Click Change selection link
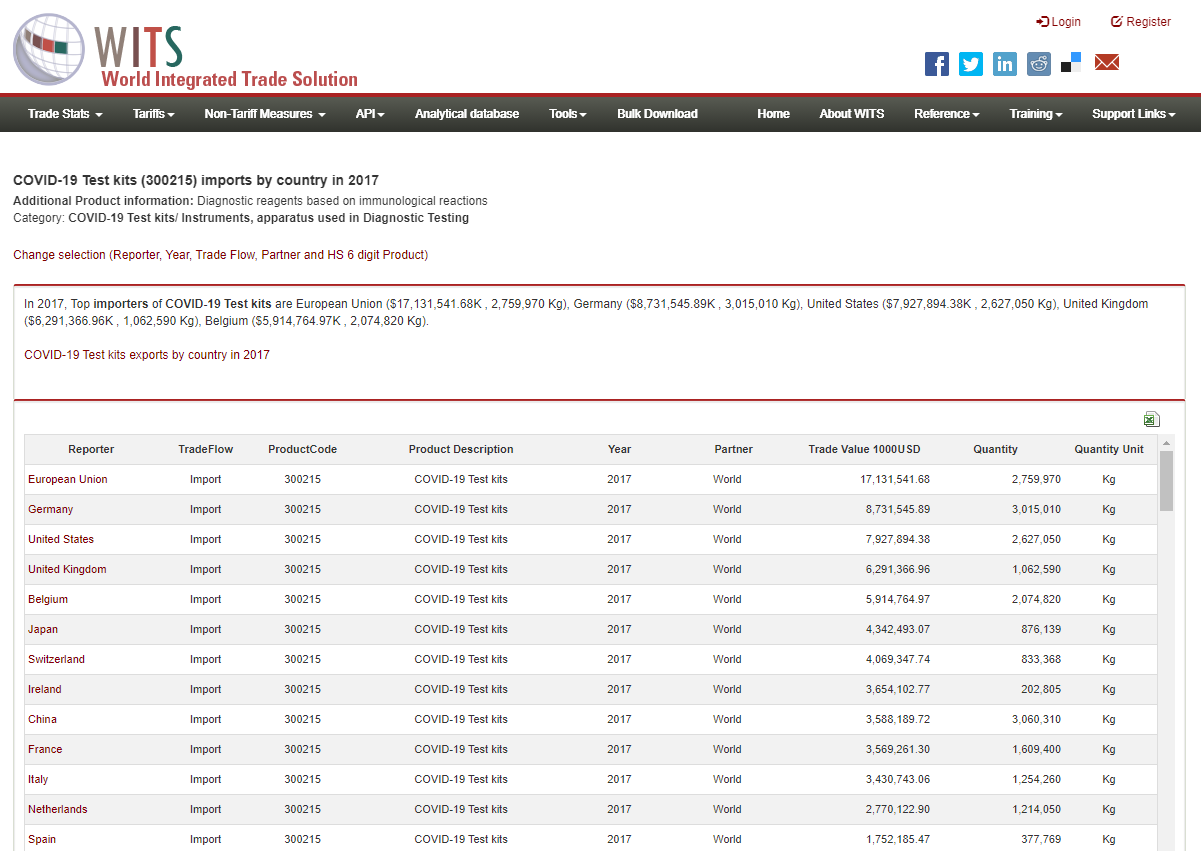1201x851 pixels. [x=221, y=255]
